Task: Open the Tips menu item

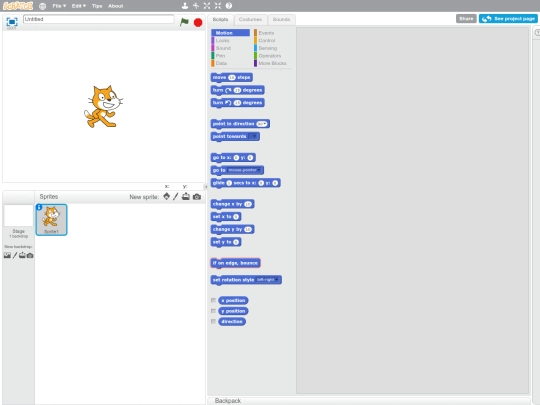Action: click(97, 6)
